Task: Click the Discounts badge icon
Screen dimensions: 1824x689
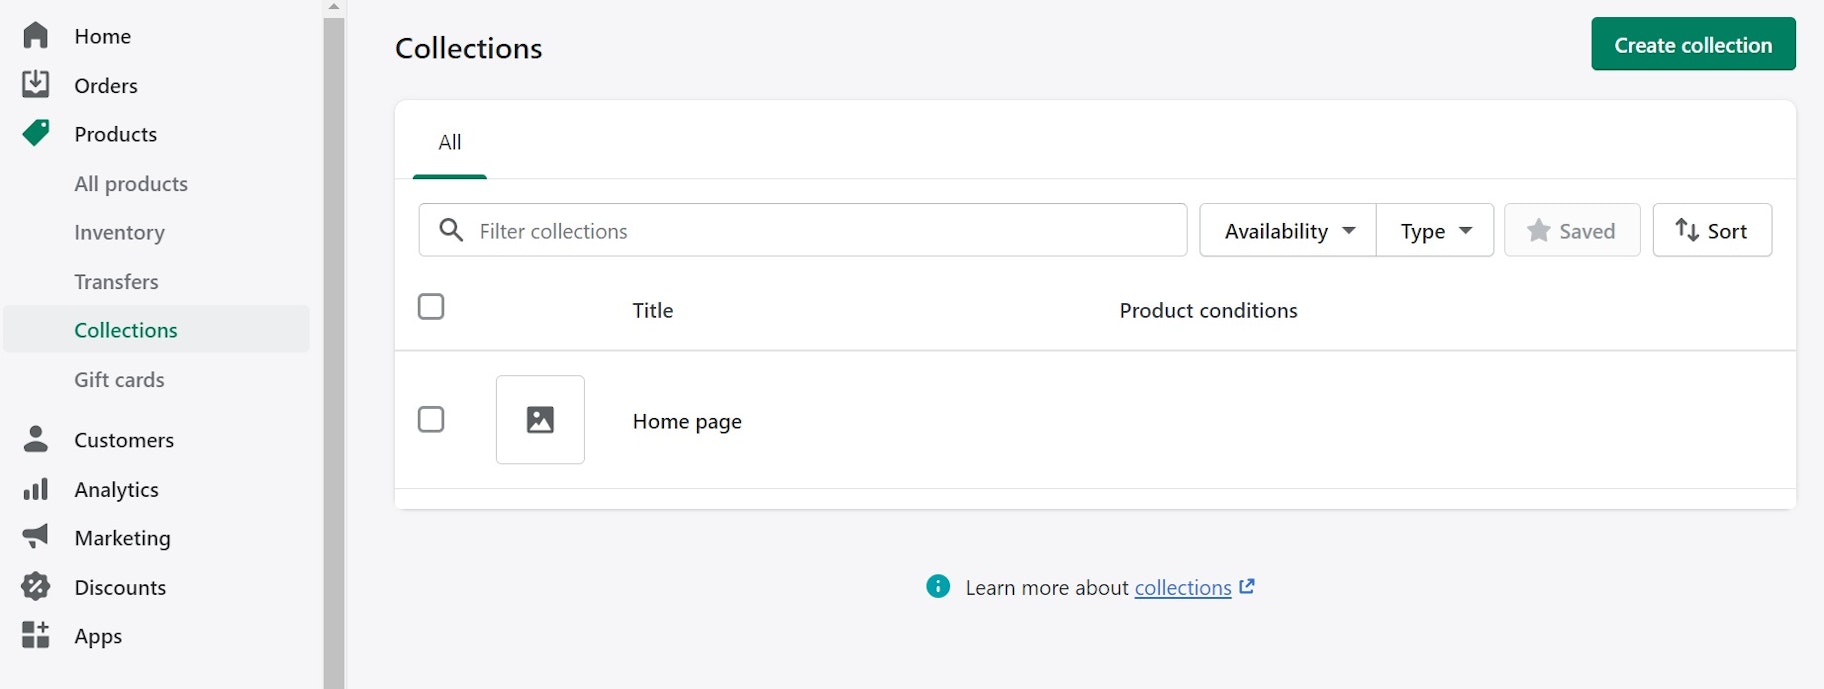Action: click(35, 587)
